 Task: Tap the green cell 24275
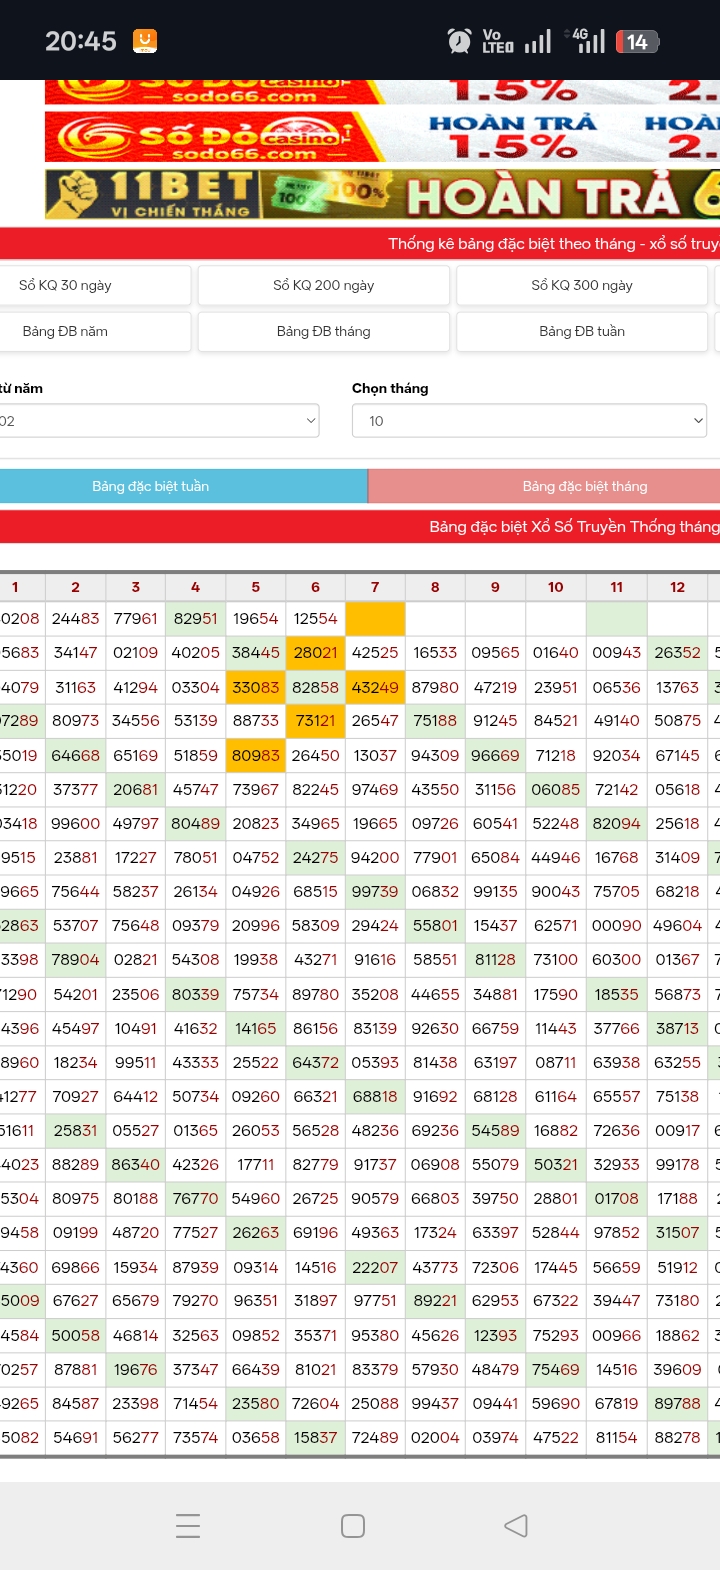click(315, 857)
